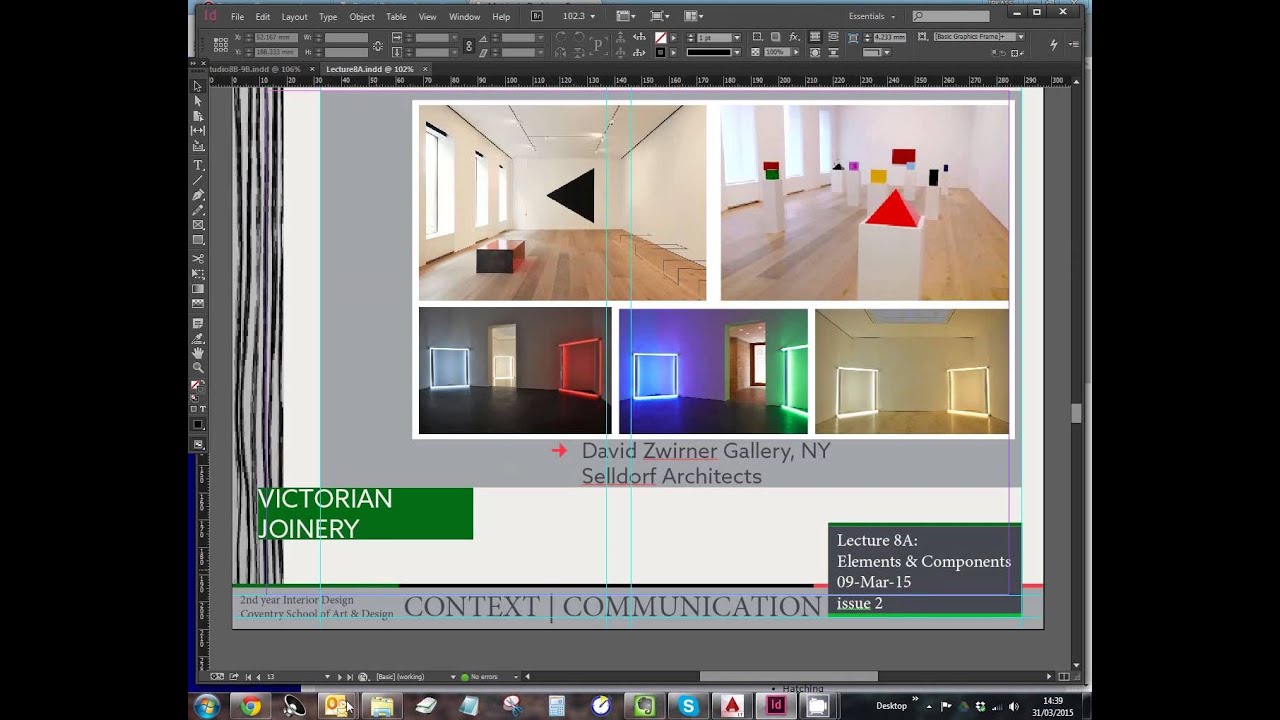Select the Zoom tool
1280x720 pixels.
pos(198,368)
